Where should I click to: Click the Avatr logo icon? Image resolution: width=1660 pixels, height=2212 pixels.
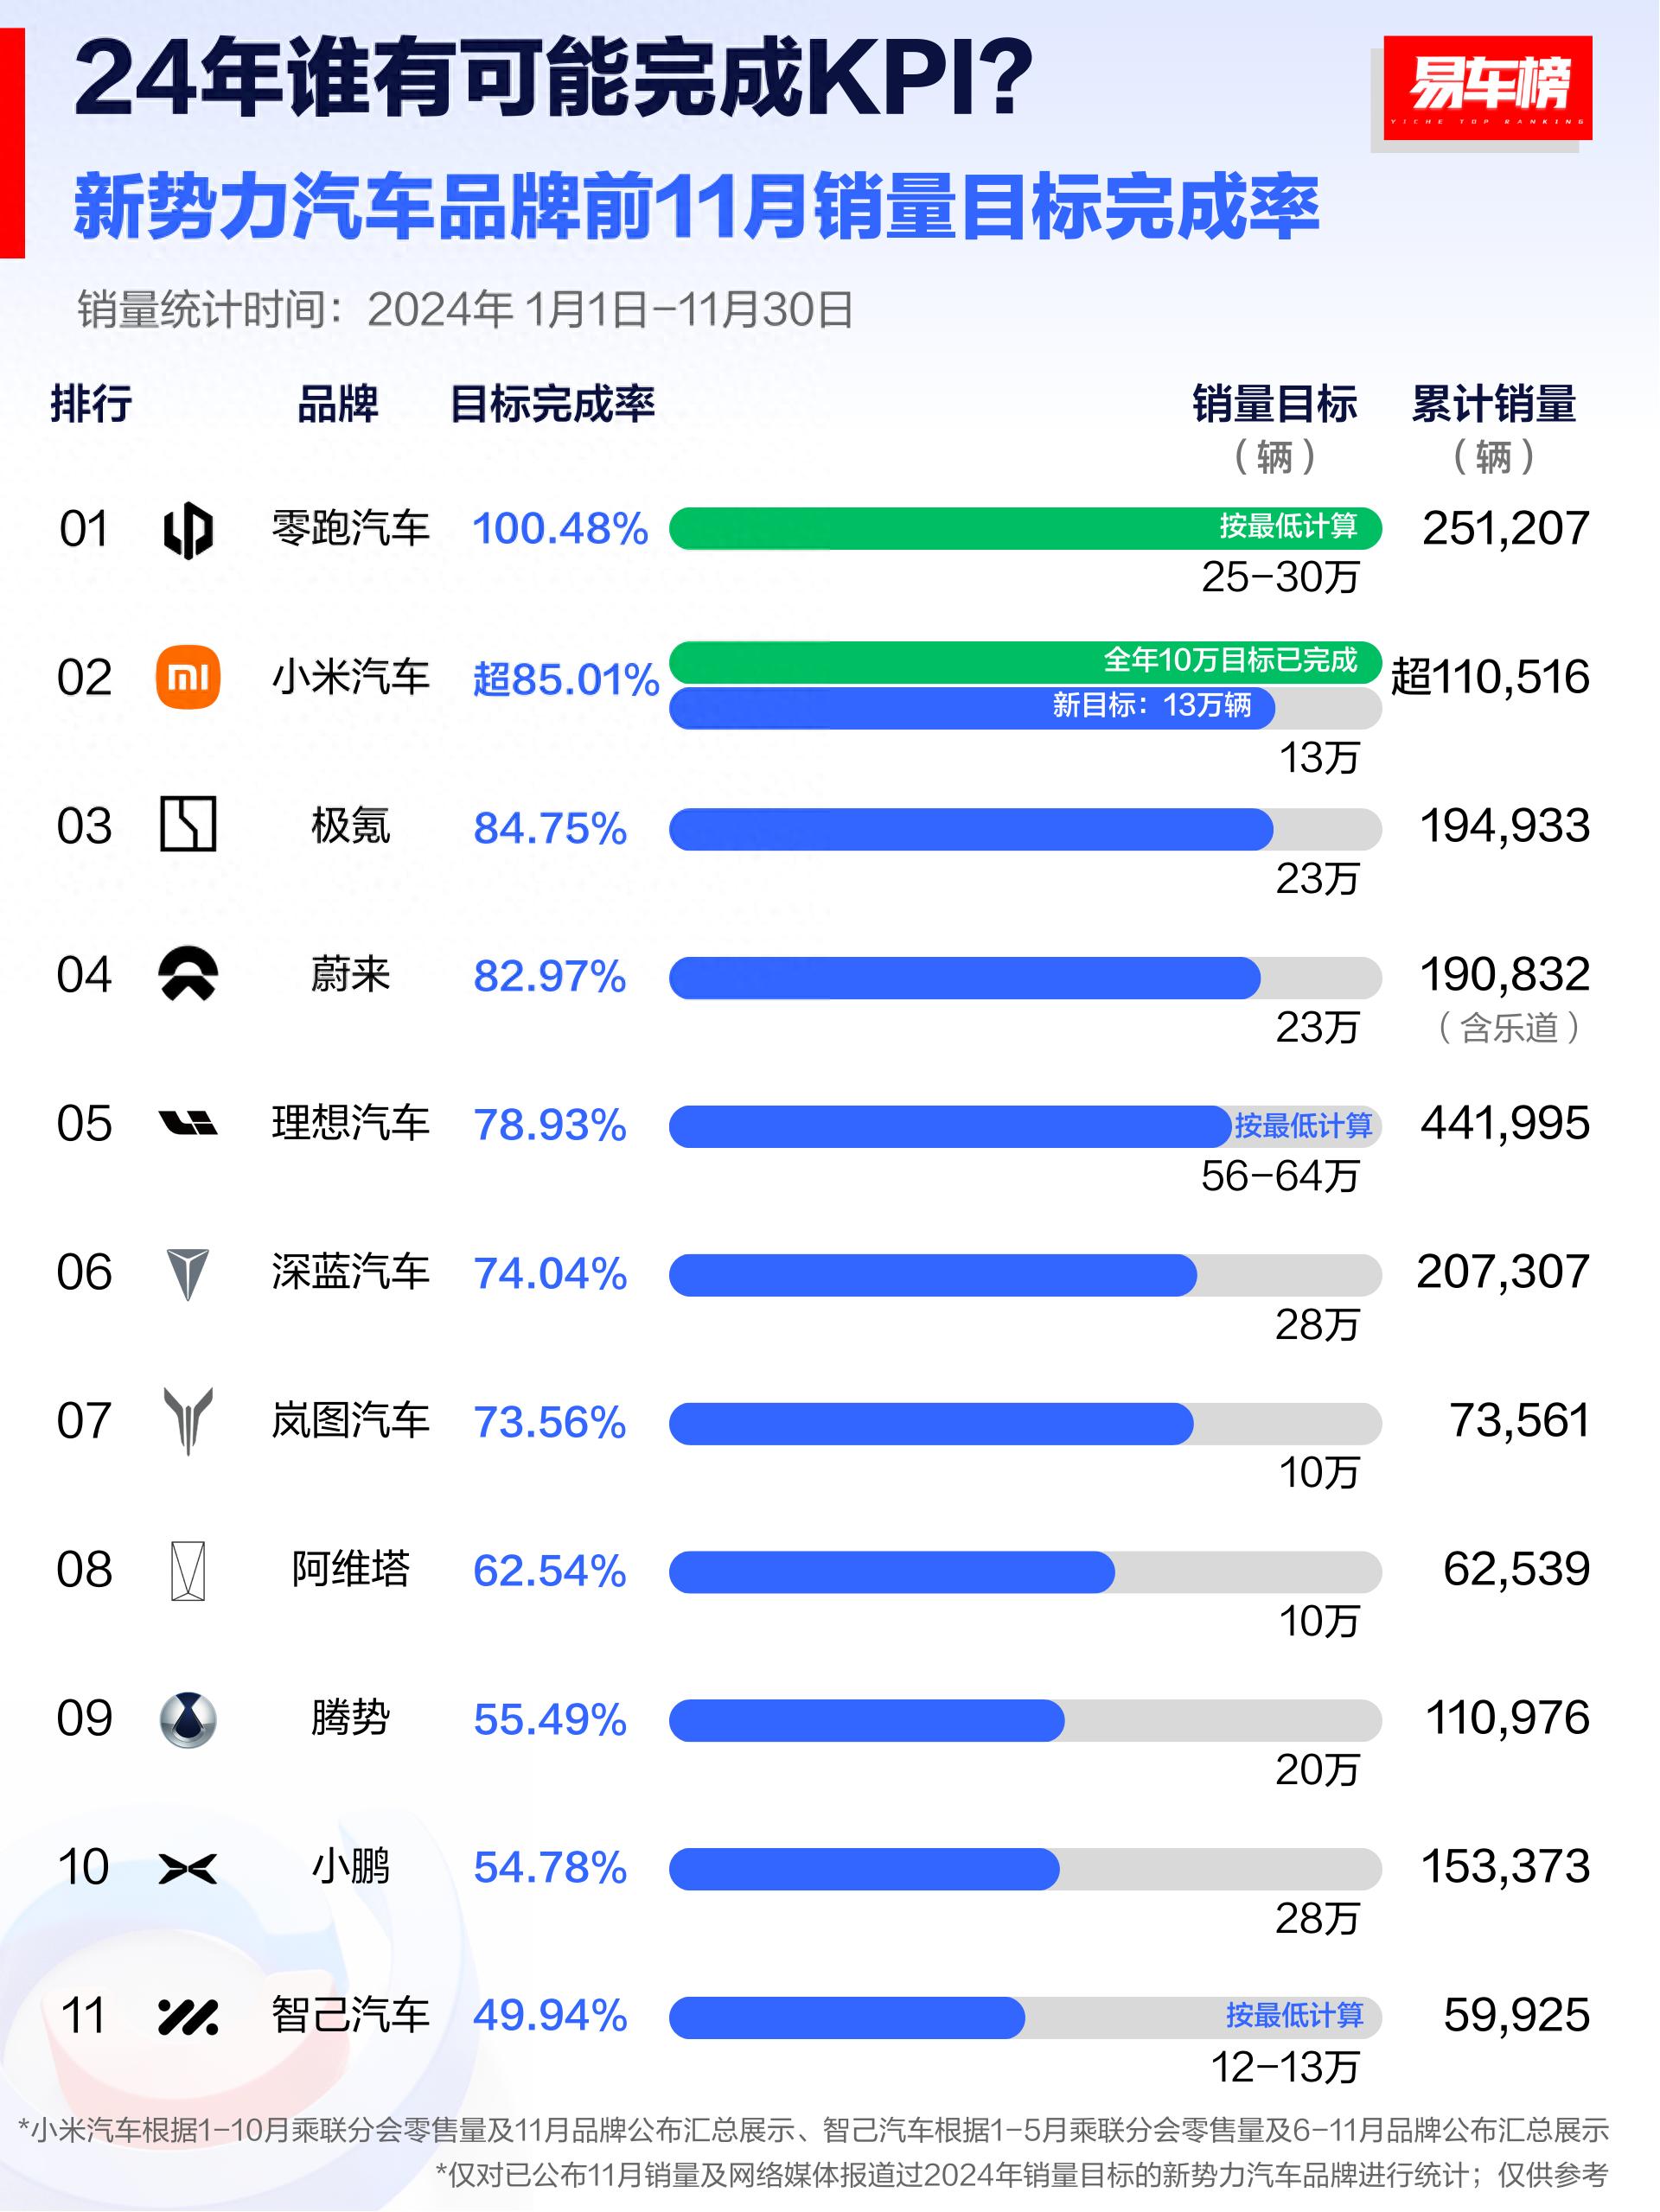(x=188, y=1570)
